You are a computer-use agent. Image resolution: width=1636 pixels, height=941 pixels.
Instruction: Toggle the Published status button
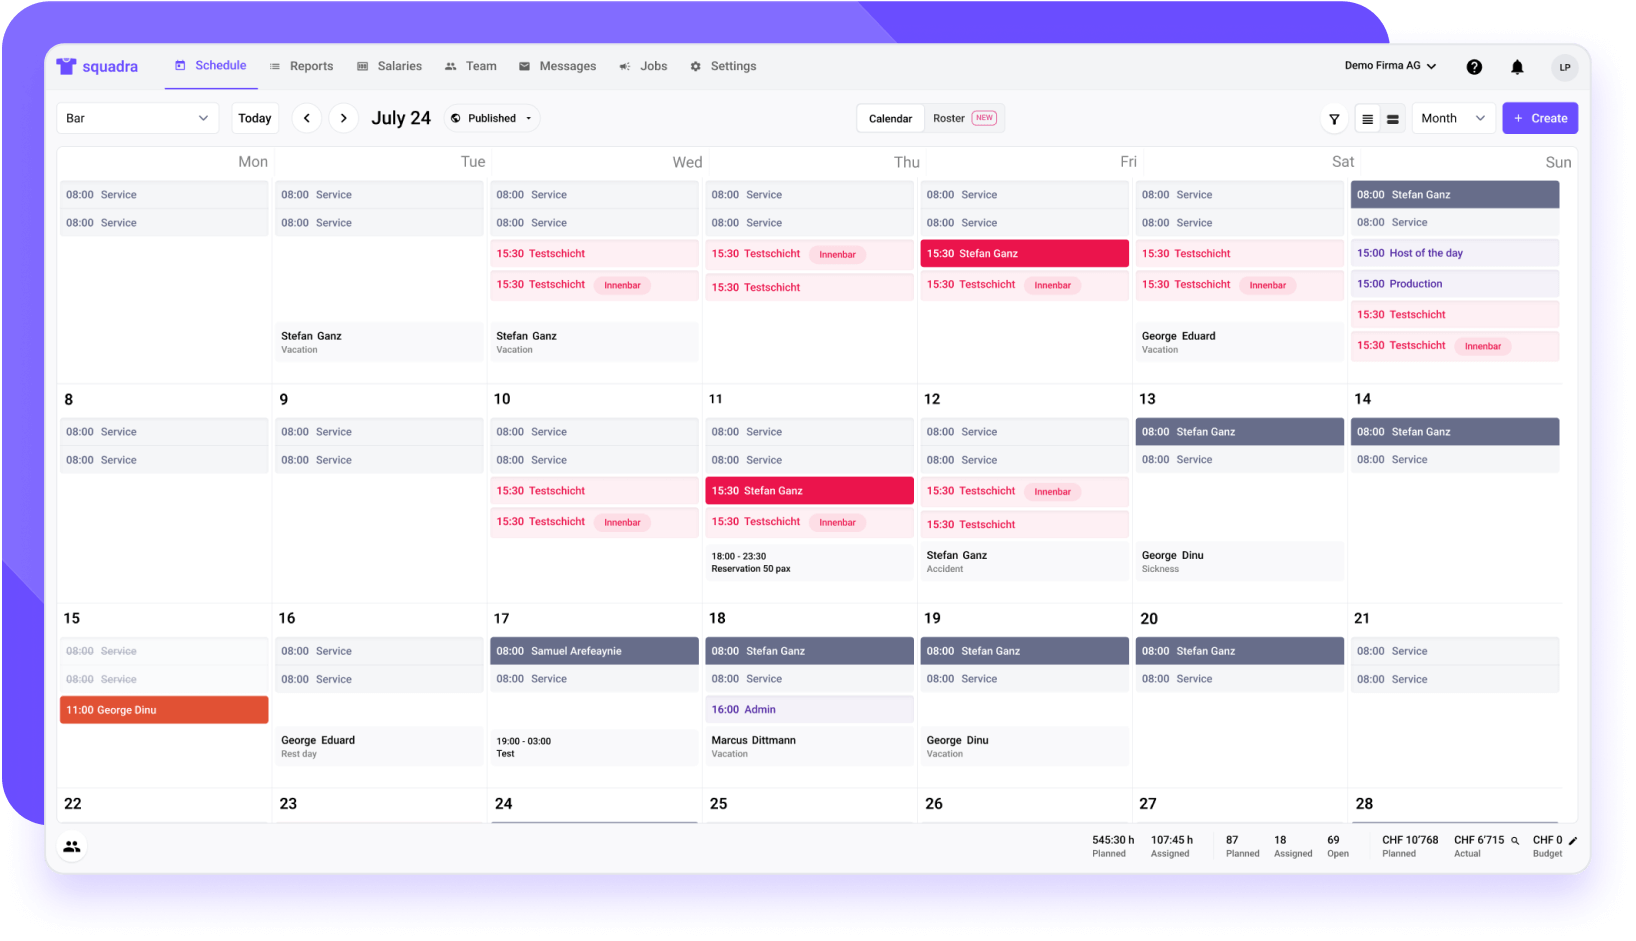click(491, 118)
